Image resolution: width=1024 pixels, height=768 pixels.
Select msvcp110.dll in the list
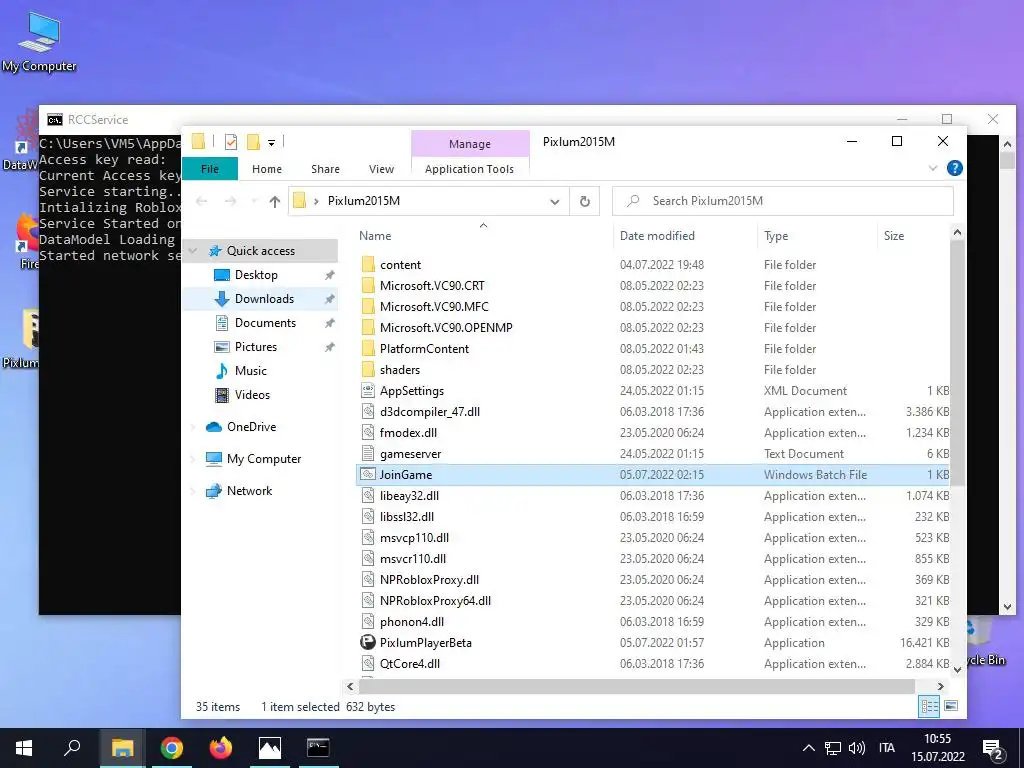click(x=414, y=537)
